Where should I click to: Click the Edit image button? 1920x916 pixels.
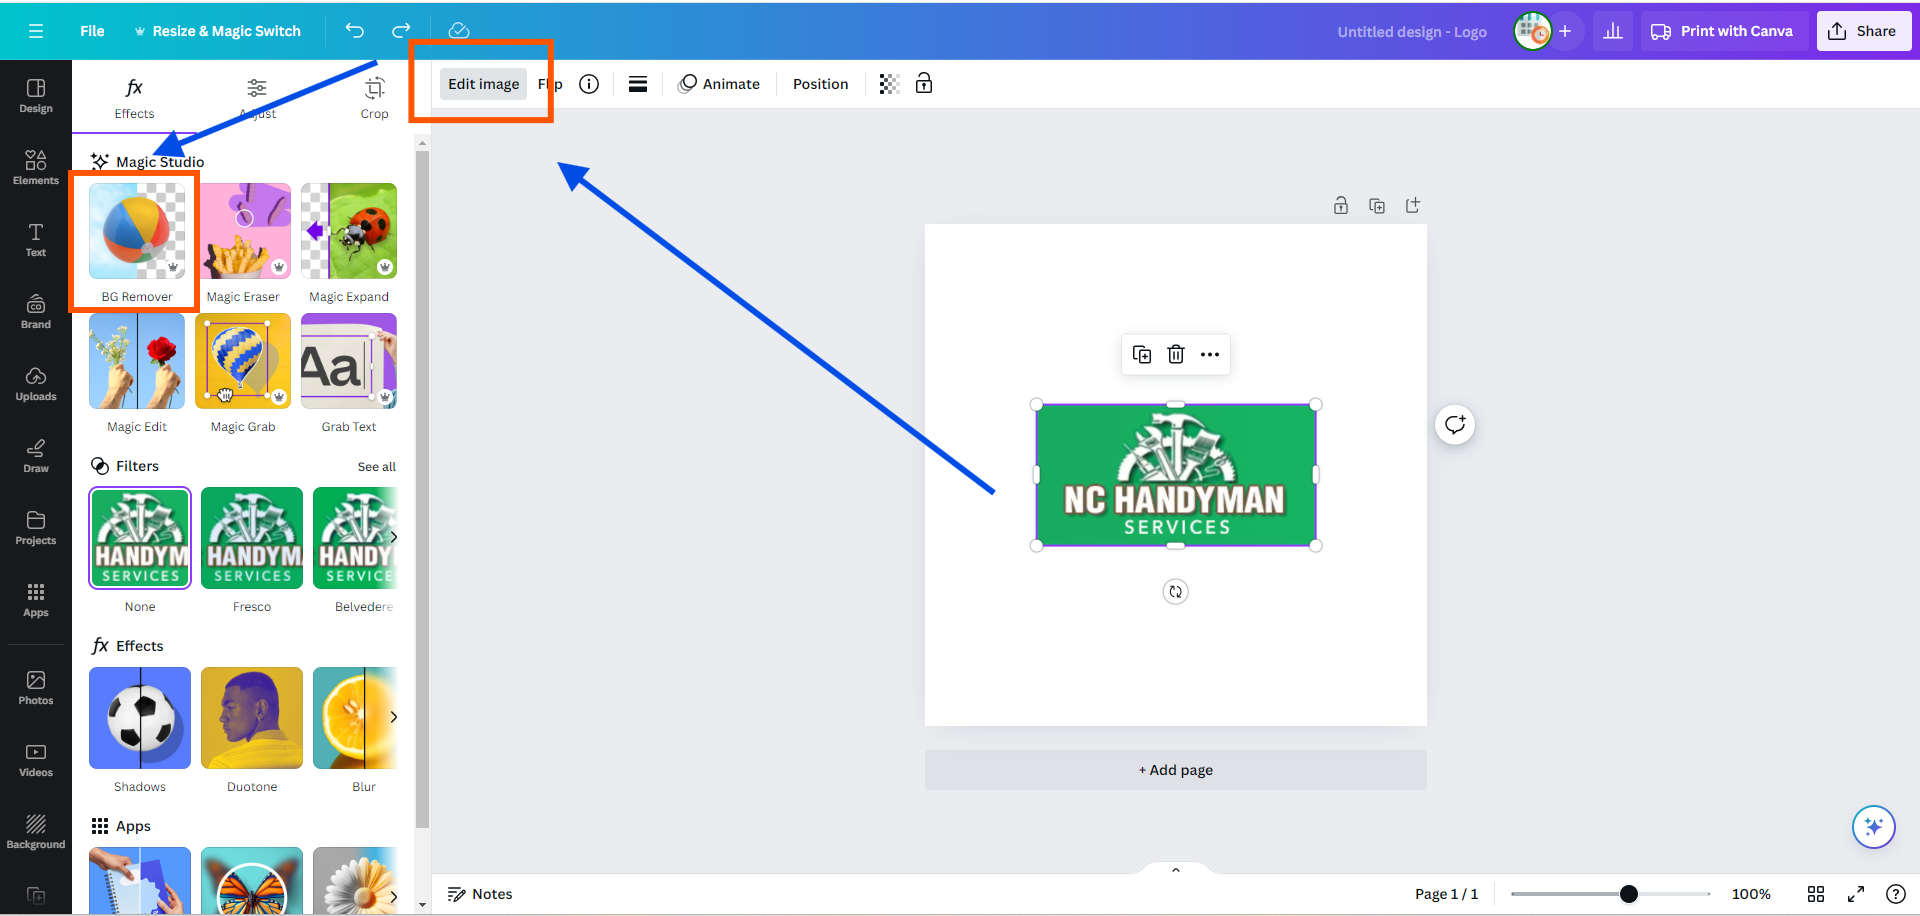[484, 84]
